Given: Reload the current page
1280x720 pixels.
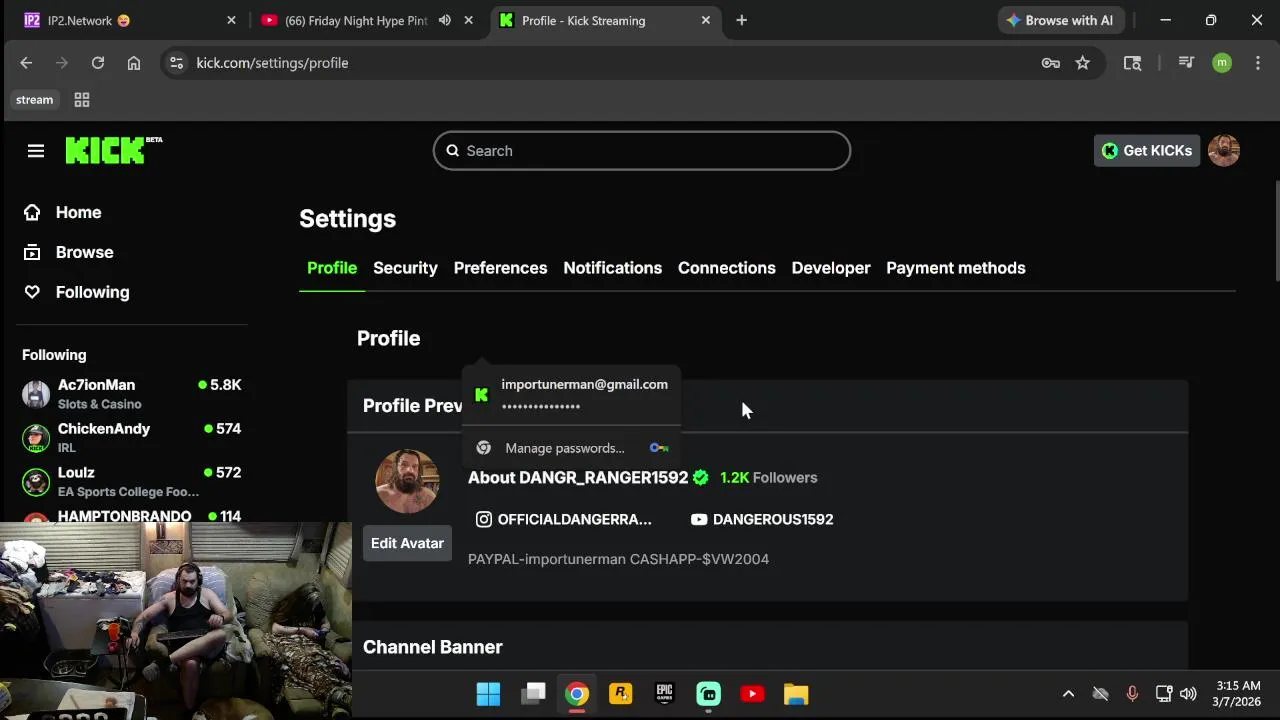Looking at the screenshot, I should [98, 63].
